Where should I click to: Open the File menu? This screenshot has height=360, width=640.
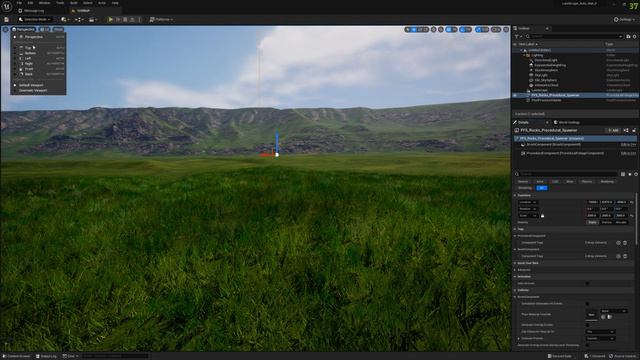(x=19, y=3)
